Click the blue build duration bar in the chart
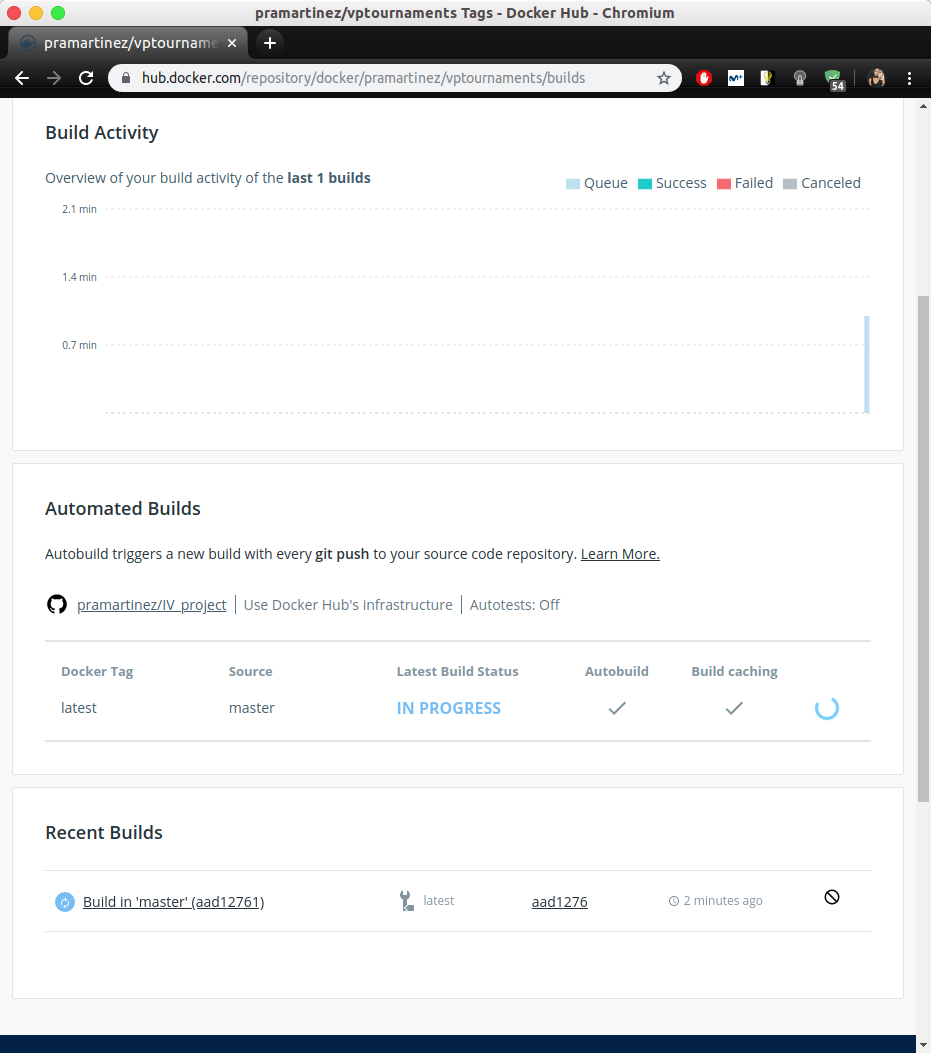931x1053 pixels. coord(866,364)
